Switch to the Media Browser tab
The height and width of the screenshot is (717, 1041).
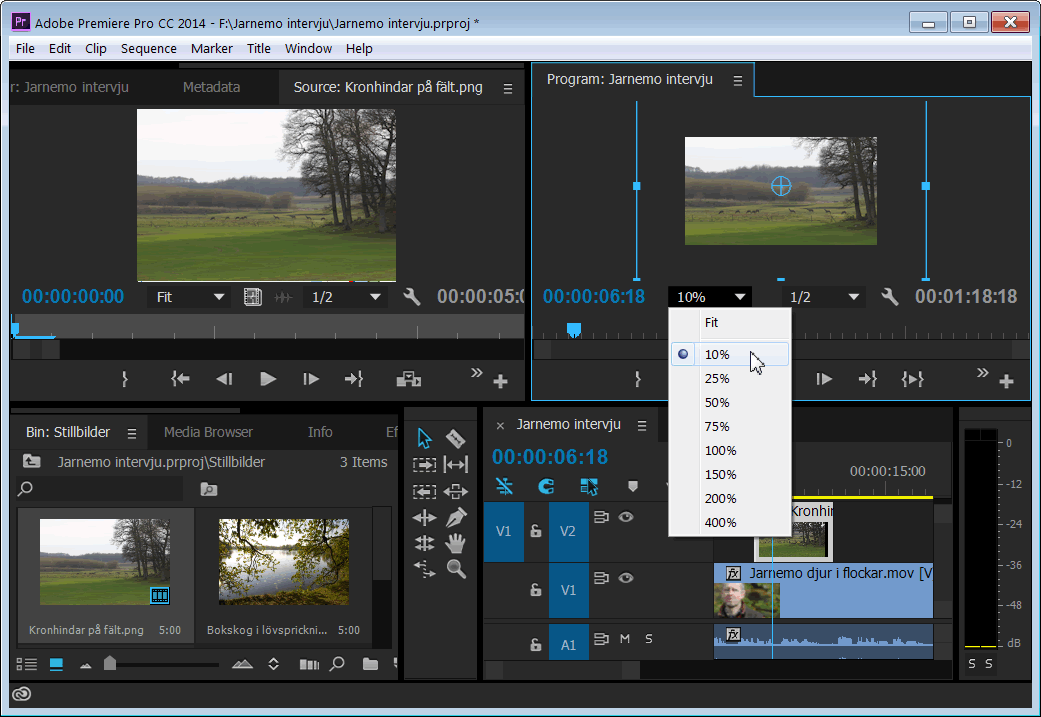[208, 432]
